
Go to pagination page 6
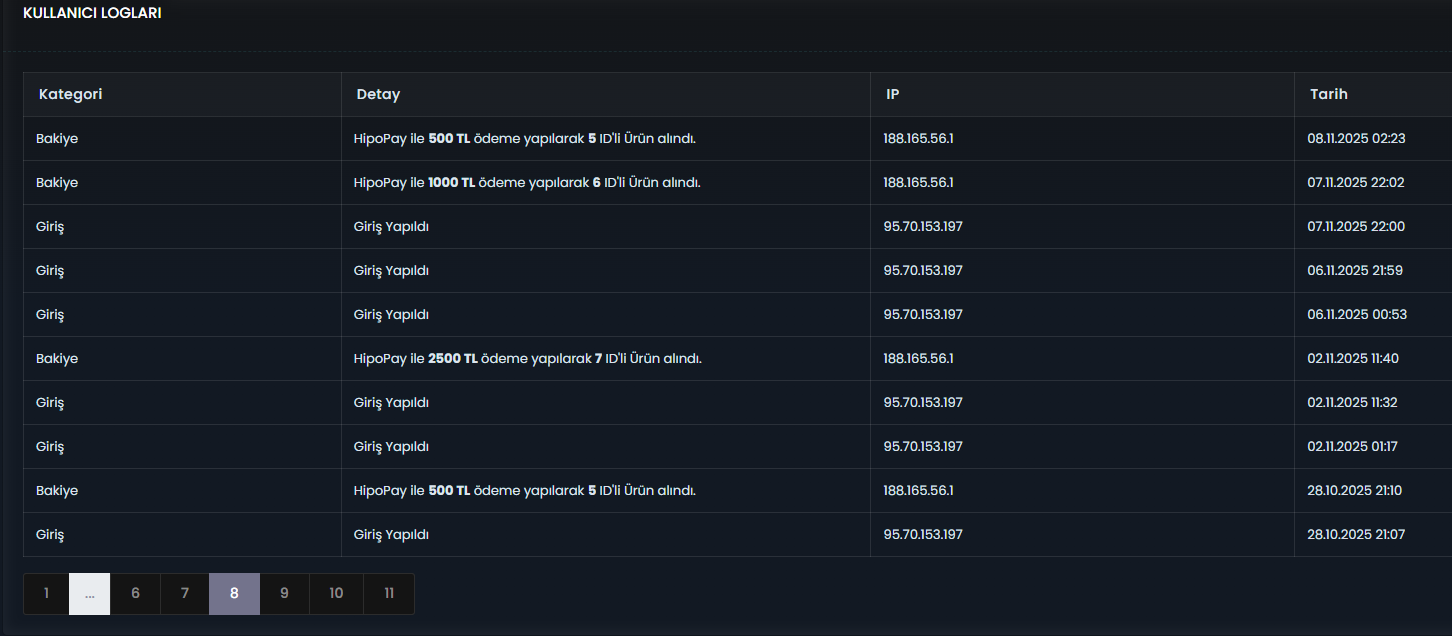coord(135,593)
